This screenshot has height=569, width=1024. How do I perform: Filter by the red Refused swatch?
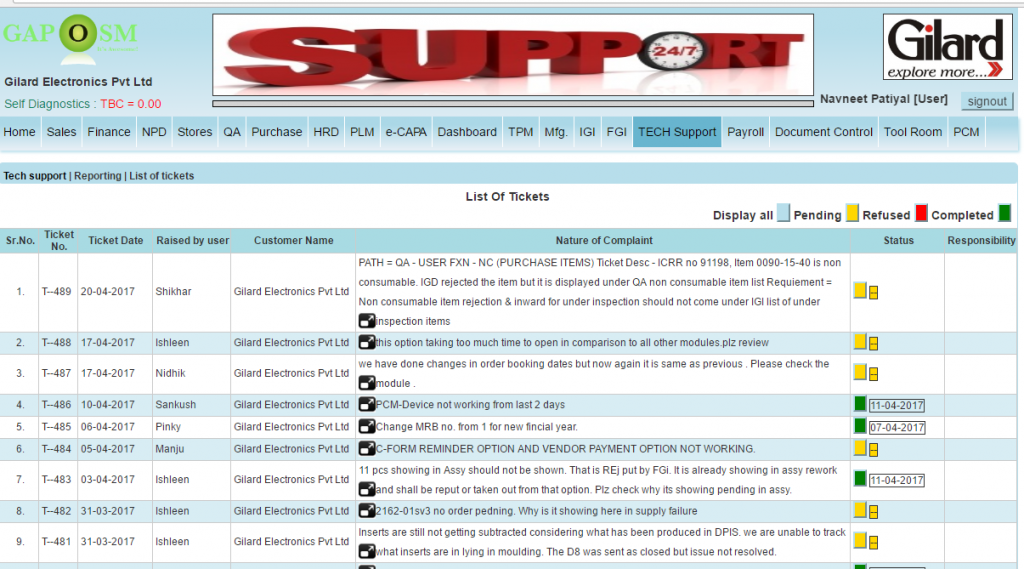coord(921,213)
